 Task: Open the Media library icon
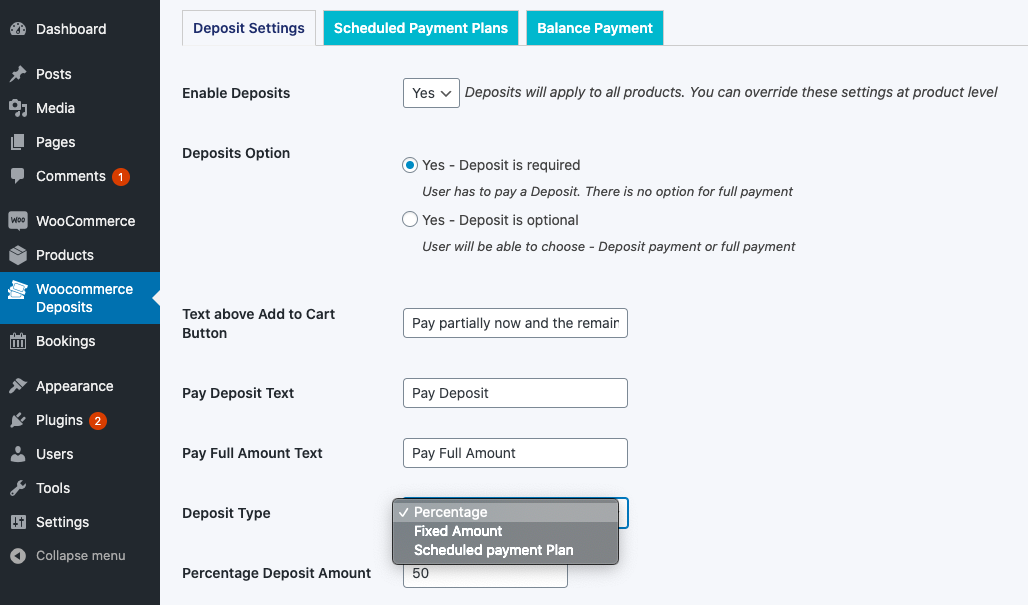(x=18, y=108)
